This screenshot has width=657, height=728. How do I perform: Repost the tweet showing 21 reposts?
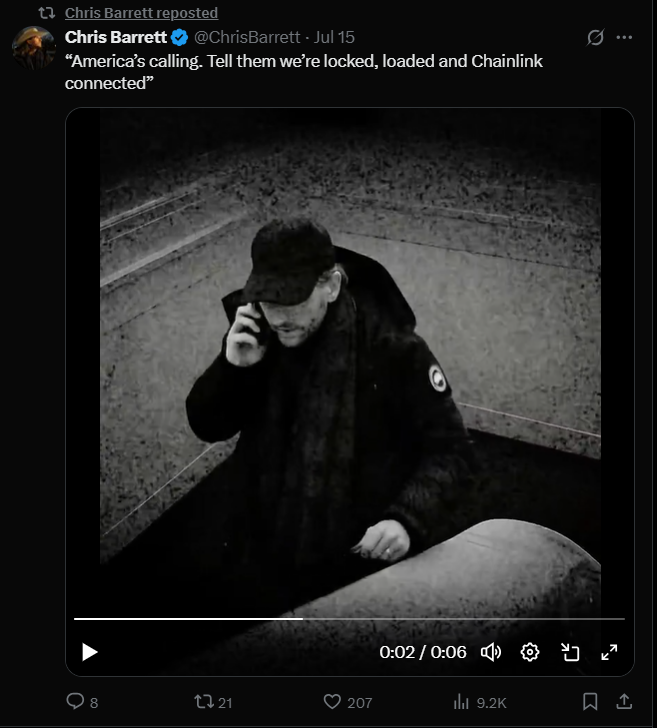(x=213, y=702)
